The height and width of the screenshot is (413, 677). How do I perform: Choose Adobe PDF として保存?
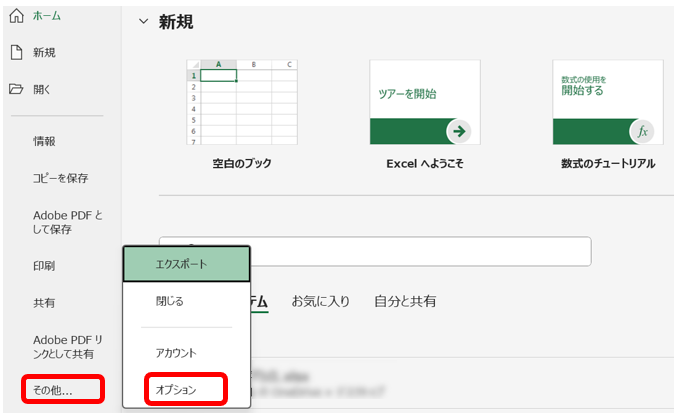(x=68, y=222)
